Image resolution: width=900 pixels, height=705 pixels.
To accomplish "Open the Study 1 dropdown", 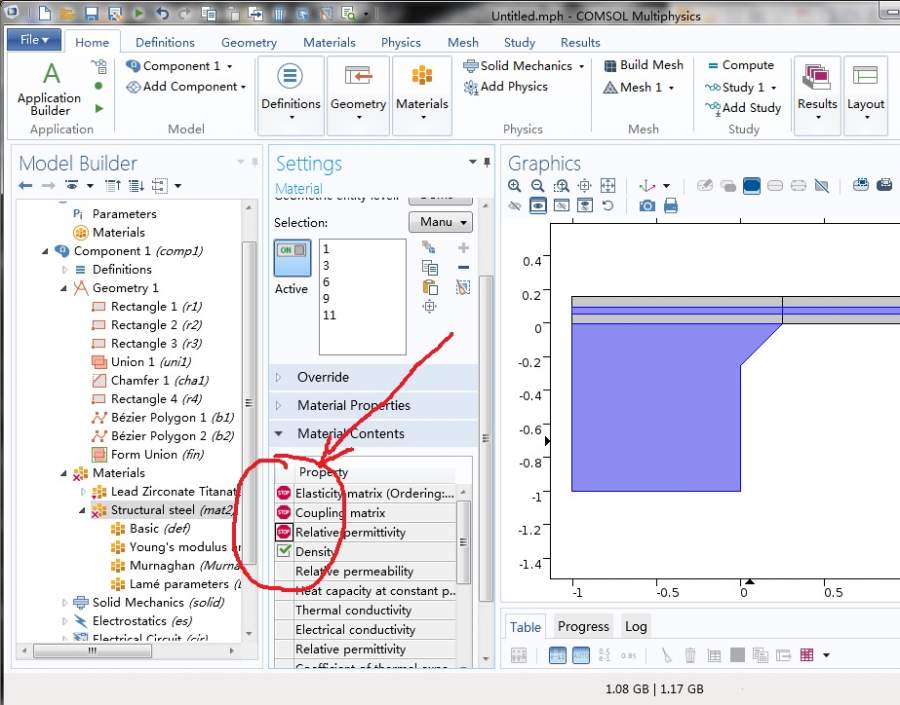I will (774, 88).
